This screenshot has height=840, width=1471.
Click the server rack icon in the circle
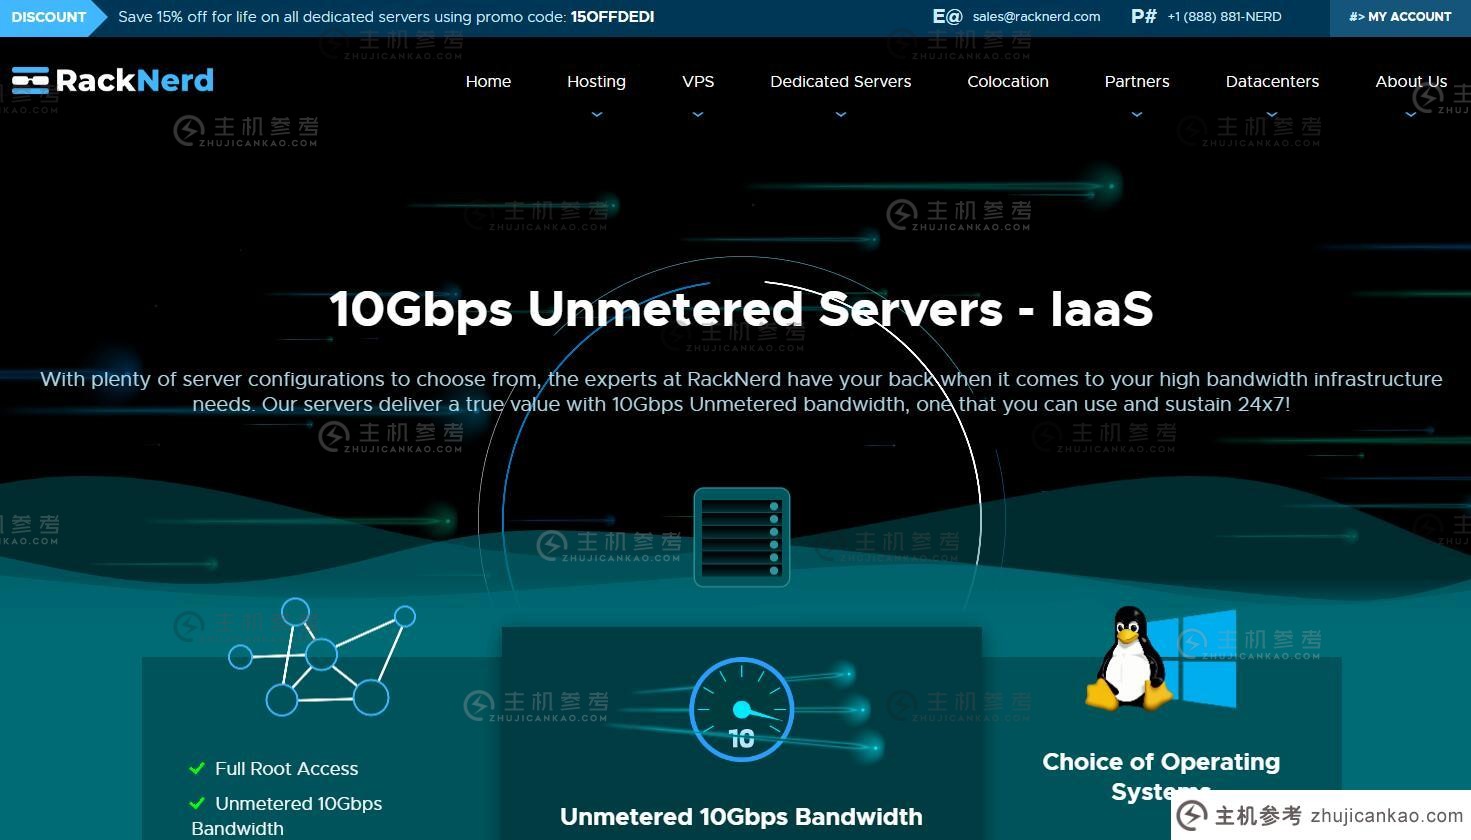741,537
